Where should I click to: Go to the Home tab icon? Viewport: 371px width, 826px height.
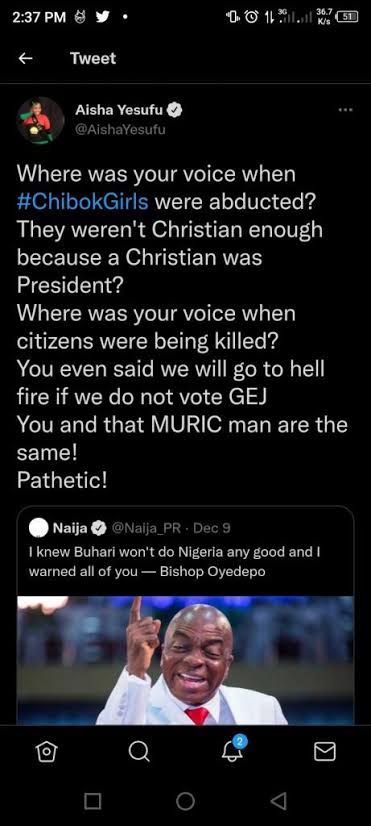(46, 752)
